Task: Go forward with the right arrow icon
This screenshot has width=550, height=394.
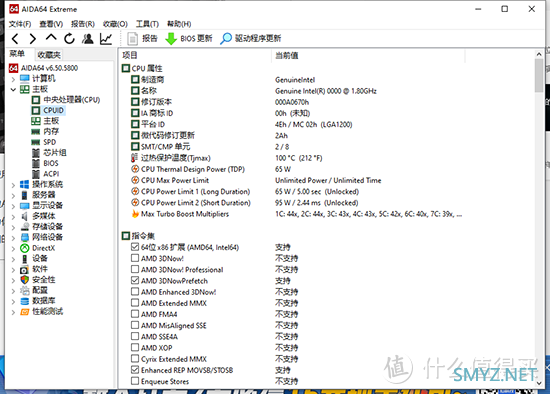Action: 32,39
